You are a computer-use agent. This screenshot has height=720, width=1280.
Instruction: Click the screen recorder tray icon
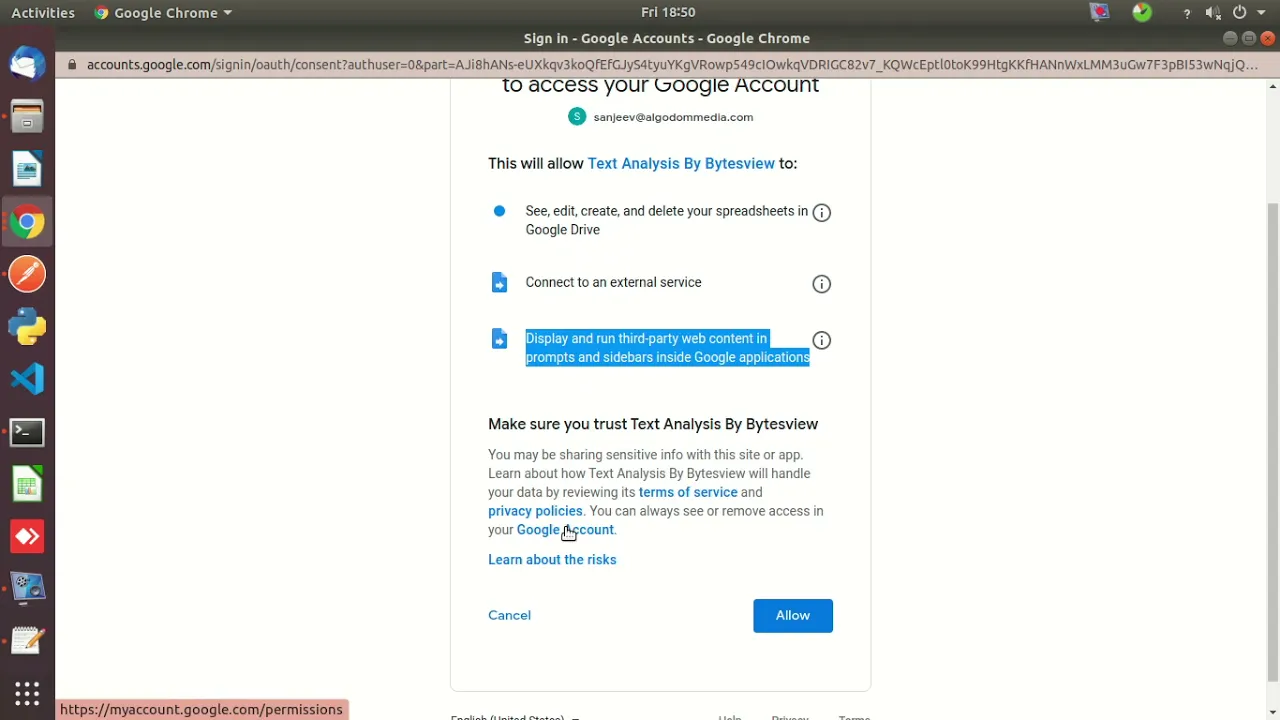tap(1099, 12)
